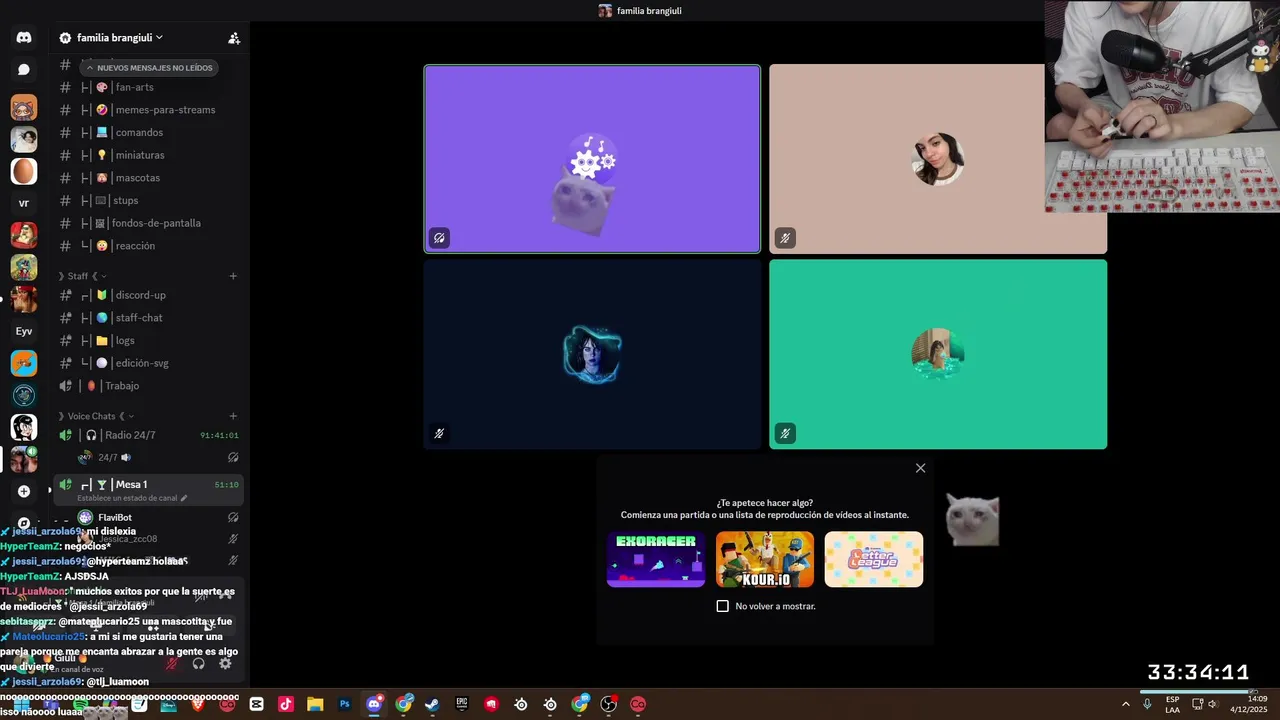
Task: Open discord-up channel
Action: (148, 295)
